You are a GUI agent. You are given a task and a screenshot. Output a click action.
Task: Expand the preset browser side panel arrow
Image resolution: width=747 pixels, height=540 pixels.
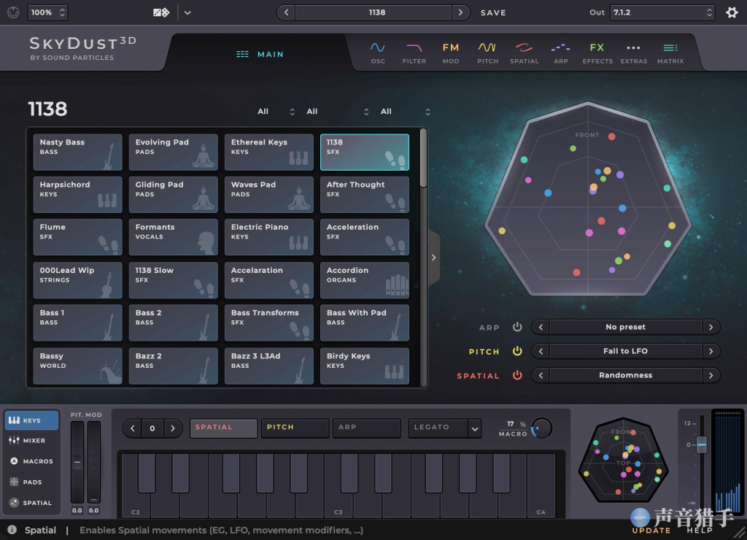(x=434, y=257)
